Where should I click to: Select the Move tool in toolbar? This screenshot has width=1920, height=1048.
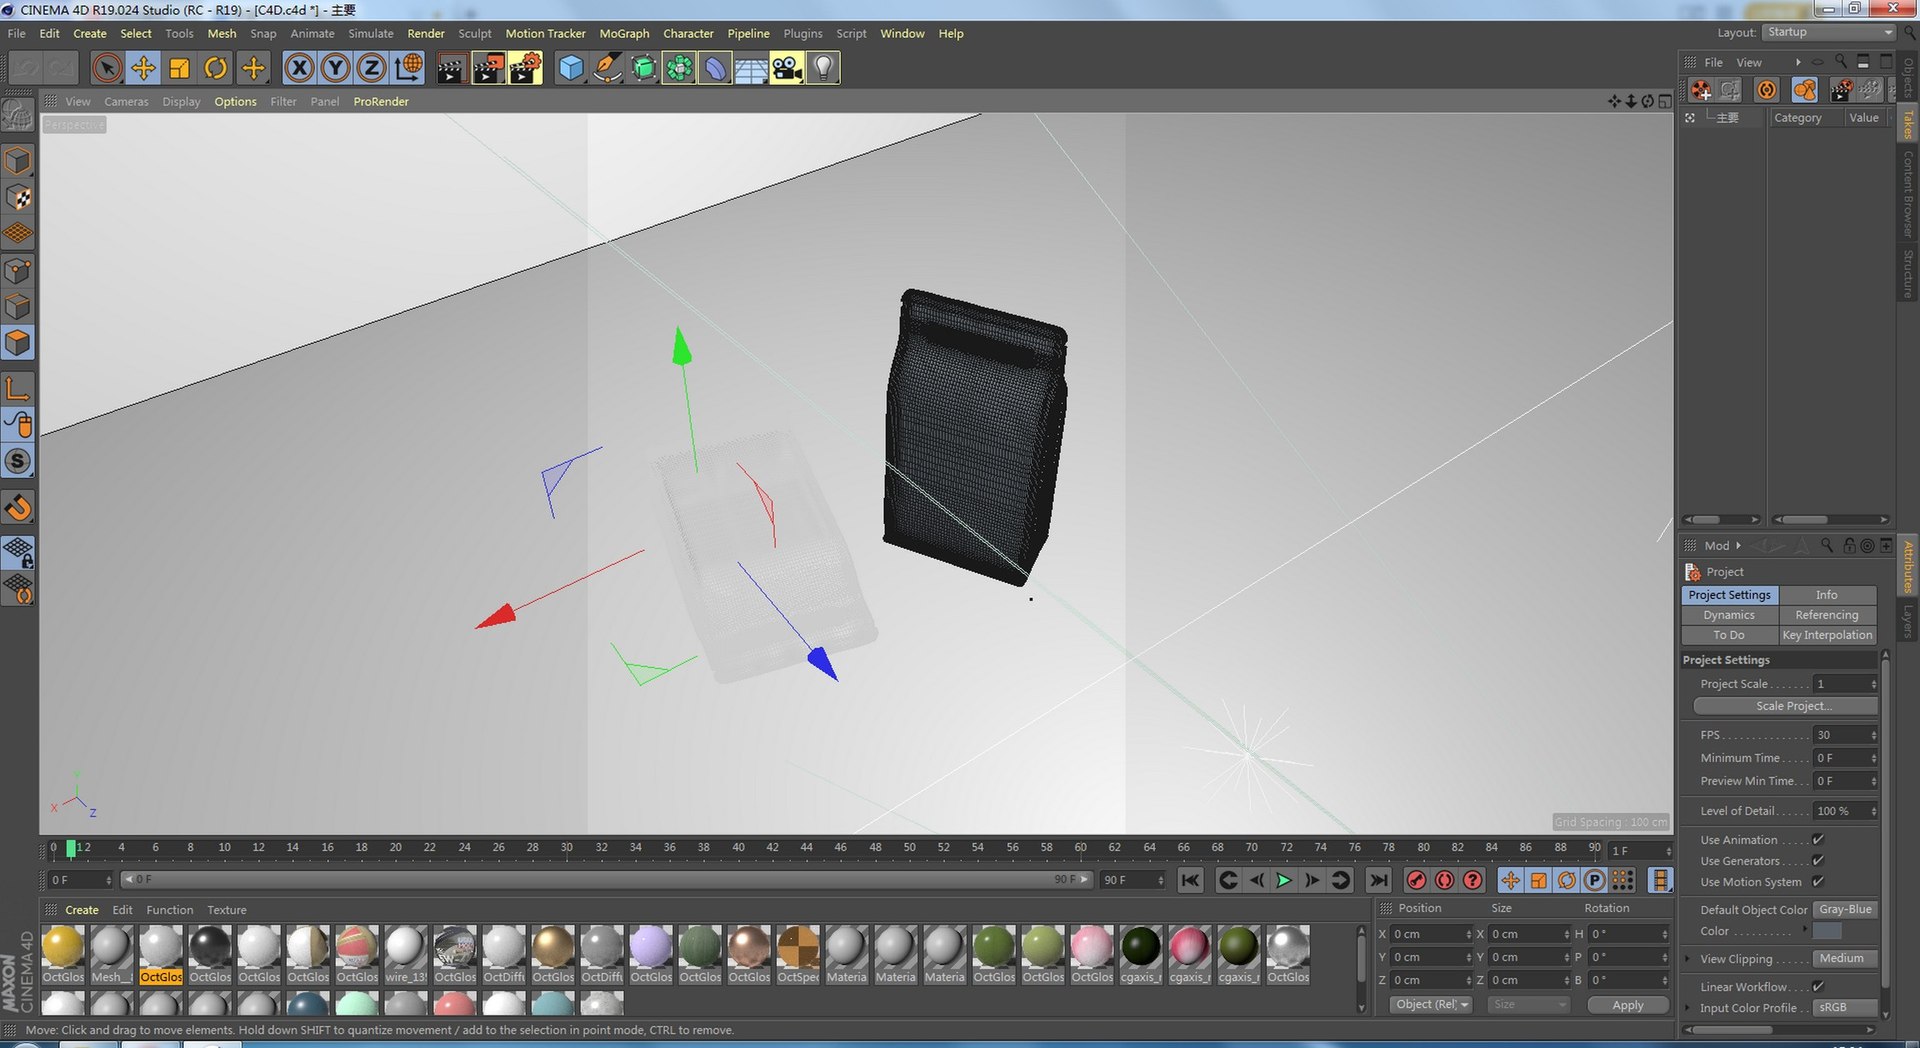pyautogui.click(x=143, y=68)
